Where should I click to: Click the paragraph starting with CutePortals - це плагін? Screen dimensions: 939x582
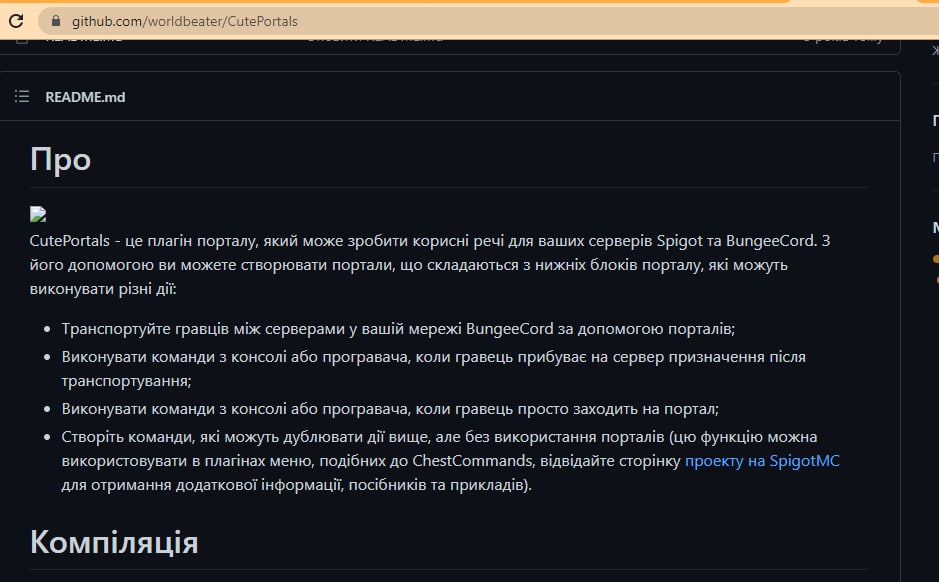click(x=430, y=265)
